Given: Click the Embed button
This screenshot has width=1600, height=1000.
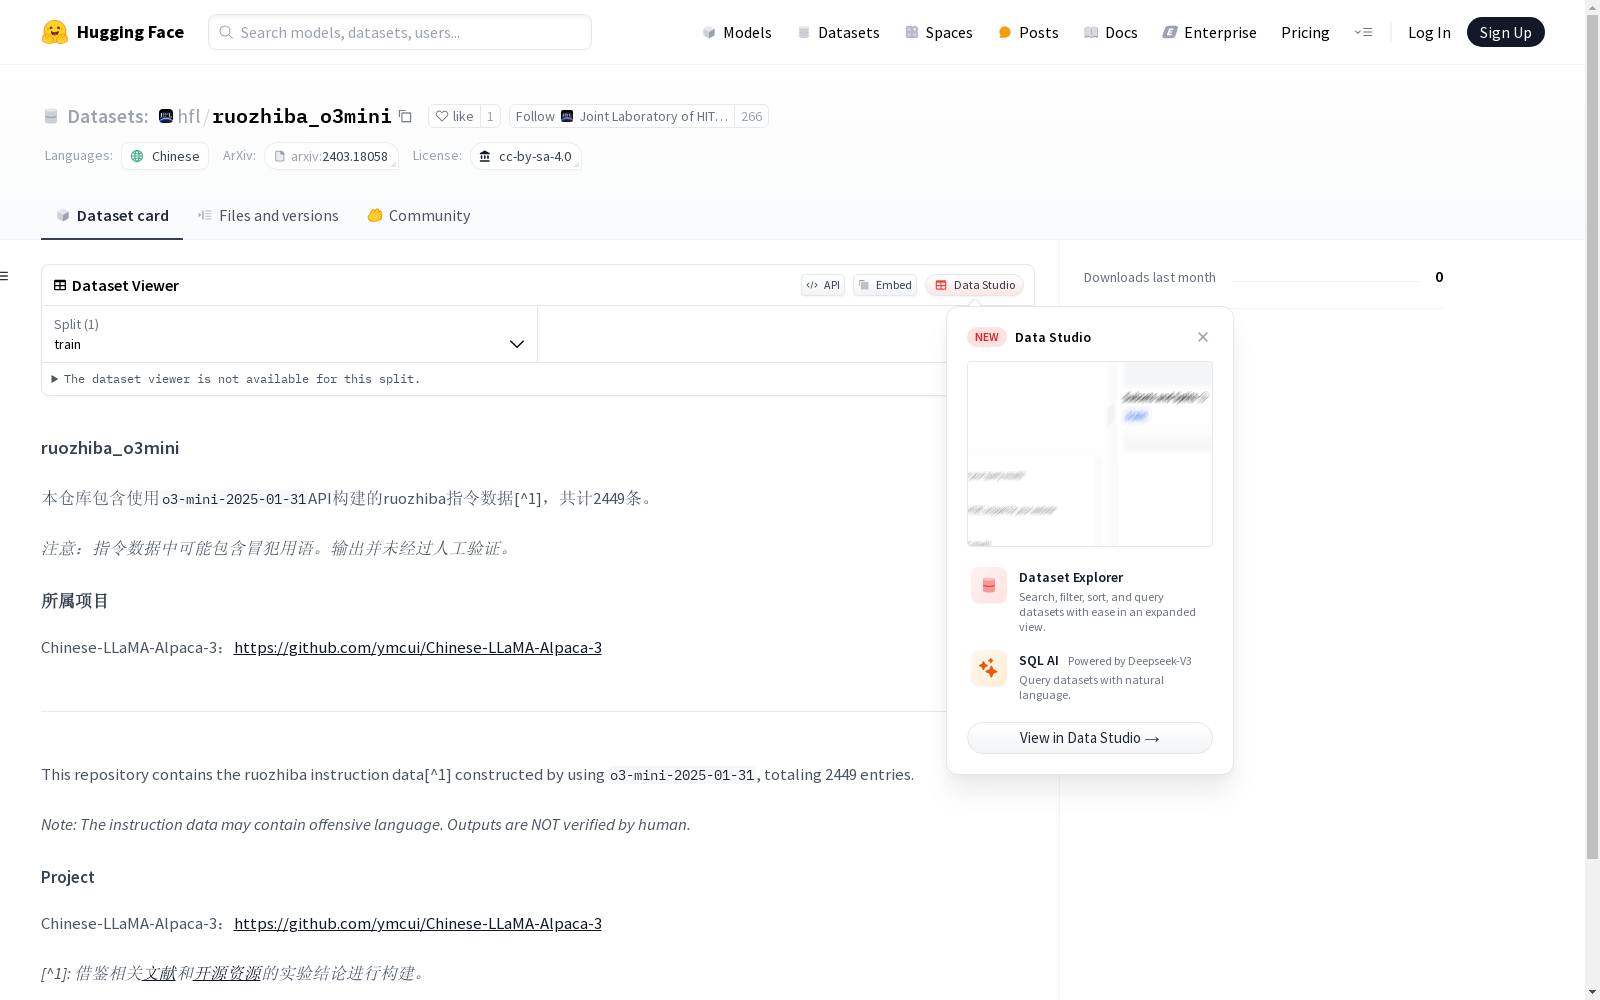Looking at the screenshot, I should click(x=885, y=285).
